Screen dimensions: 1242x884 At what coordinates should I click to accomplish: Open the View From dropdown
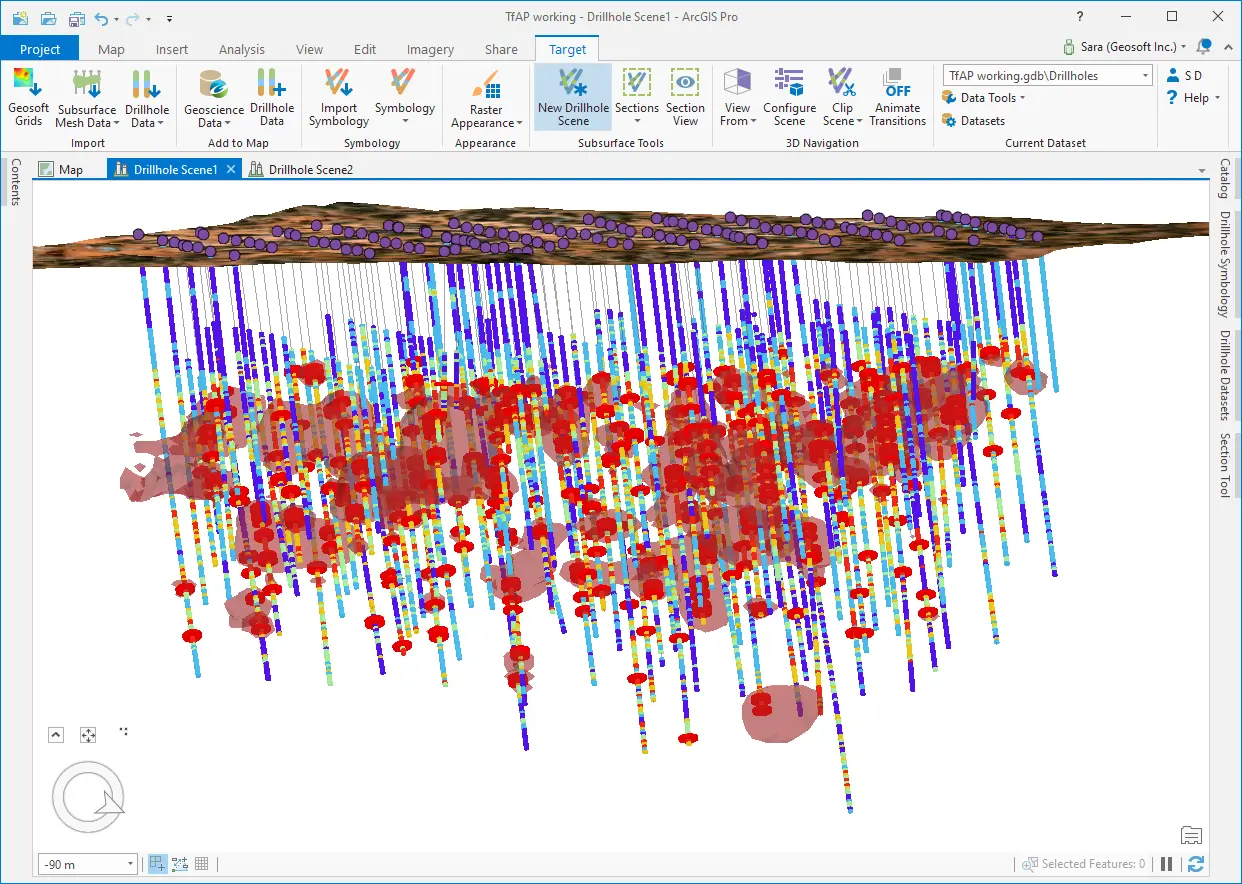pyautogui.click(x=737, y=98)
